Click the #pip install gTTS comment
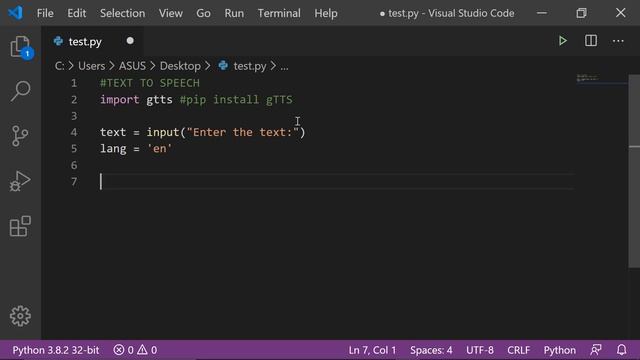 click(236, 100)
